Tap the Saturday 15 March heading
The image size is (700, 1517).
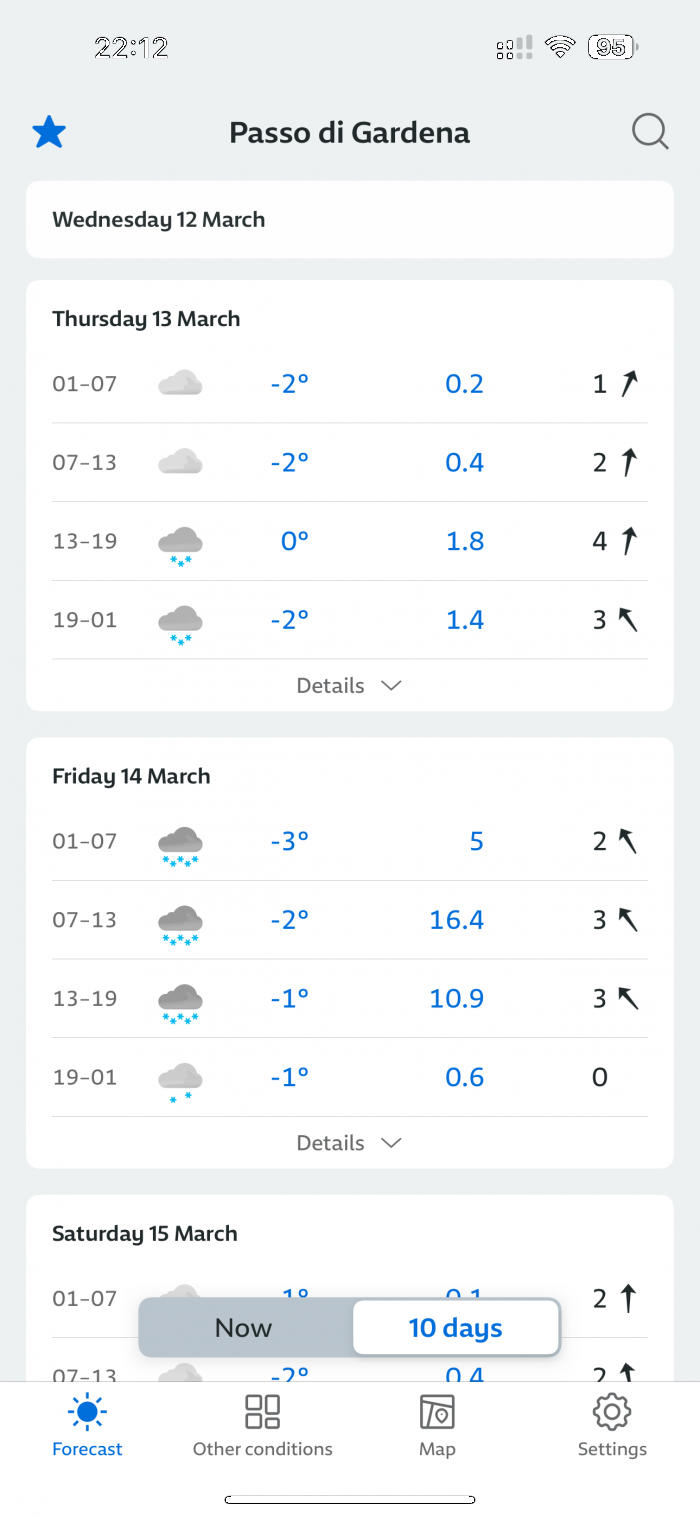pos(145,1234)
